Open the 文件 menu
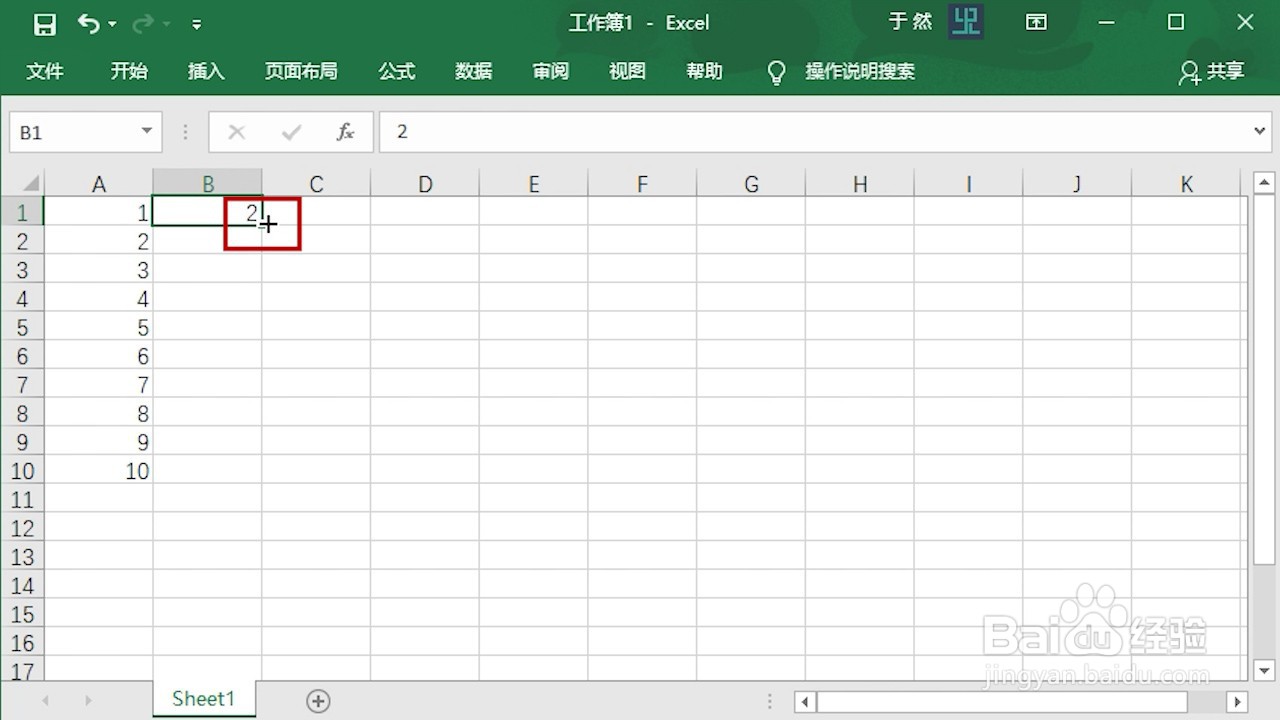This screenshot has width=1280, height=720. point(45,71)
